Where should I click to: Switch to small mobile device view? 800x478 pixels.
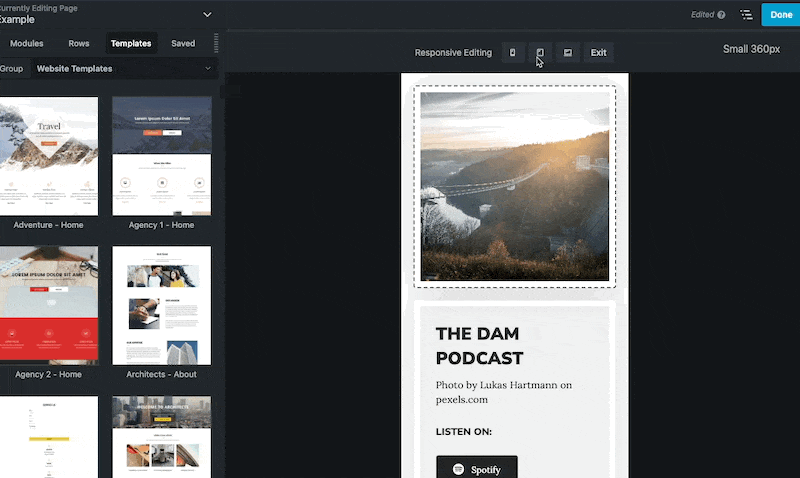click(x=512, y=53)
